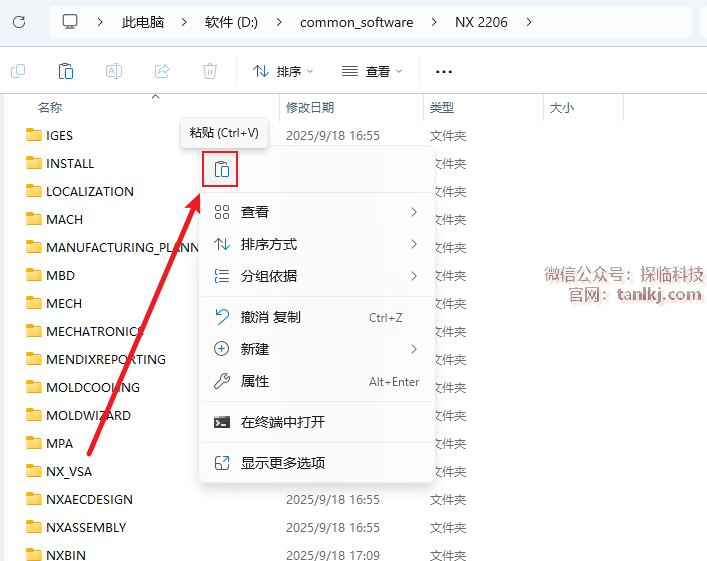Sort by the 名称 column header
Image resolution: width=707 pixels, height=561 pixels.
tap(50, 107)
